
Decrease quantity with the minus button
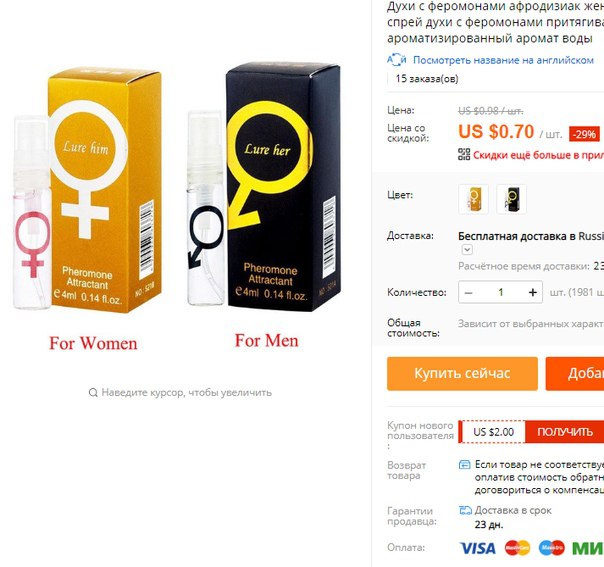pyautogui.click(x=468, y=293)
